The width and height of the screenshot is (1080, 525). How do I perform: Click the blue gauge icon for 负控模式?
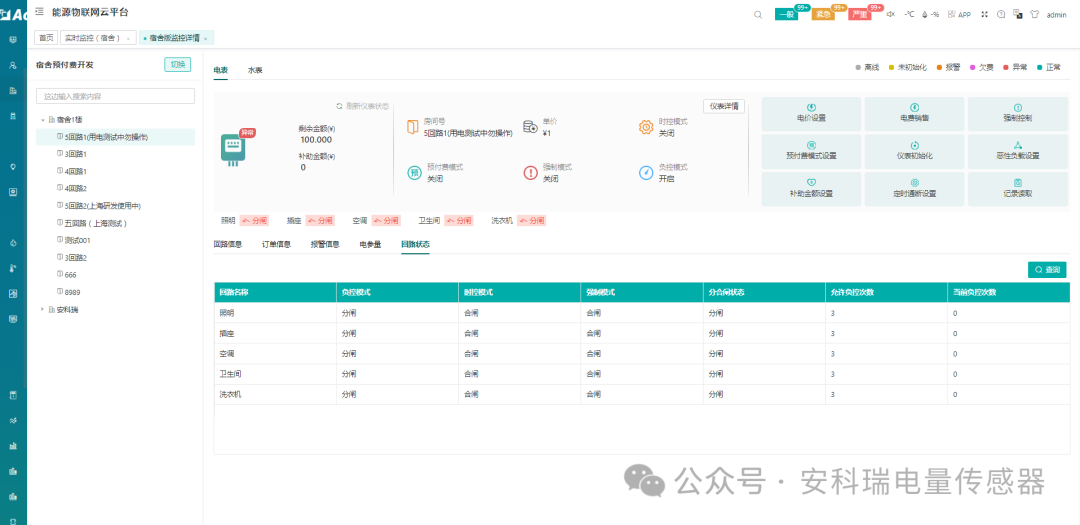tap(646, 172)
